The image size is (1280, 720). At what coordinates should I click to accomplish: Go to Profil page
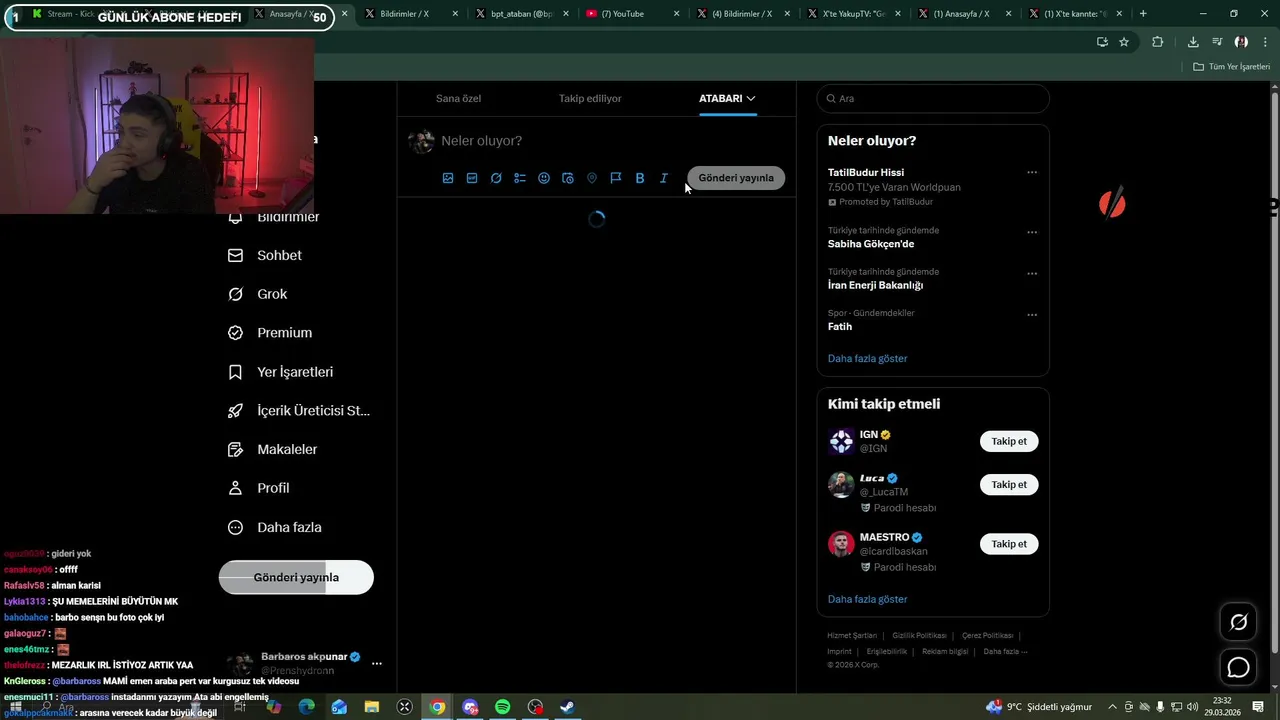tap(259, 488)
